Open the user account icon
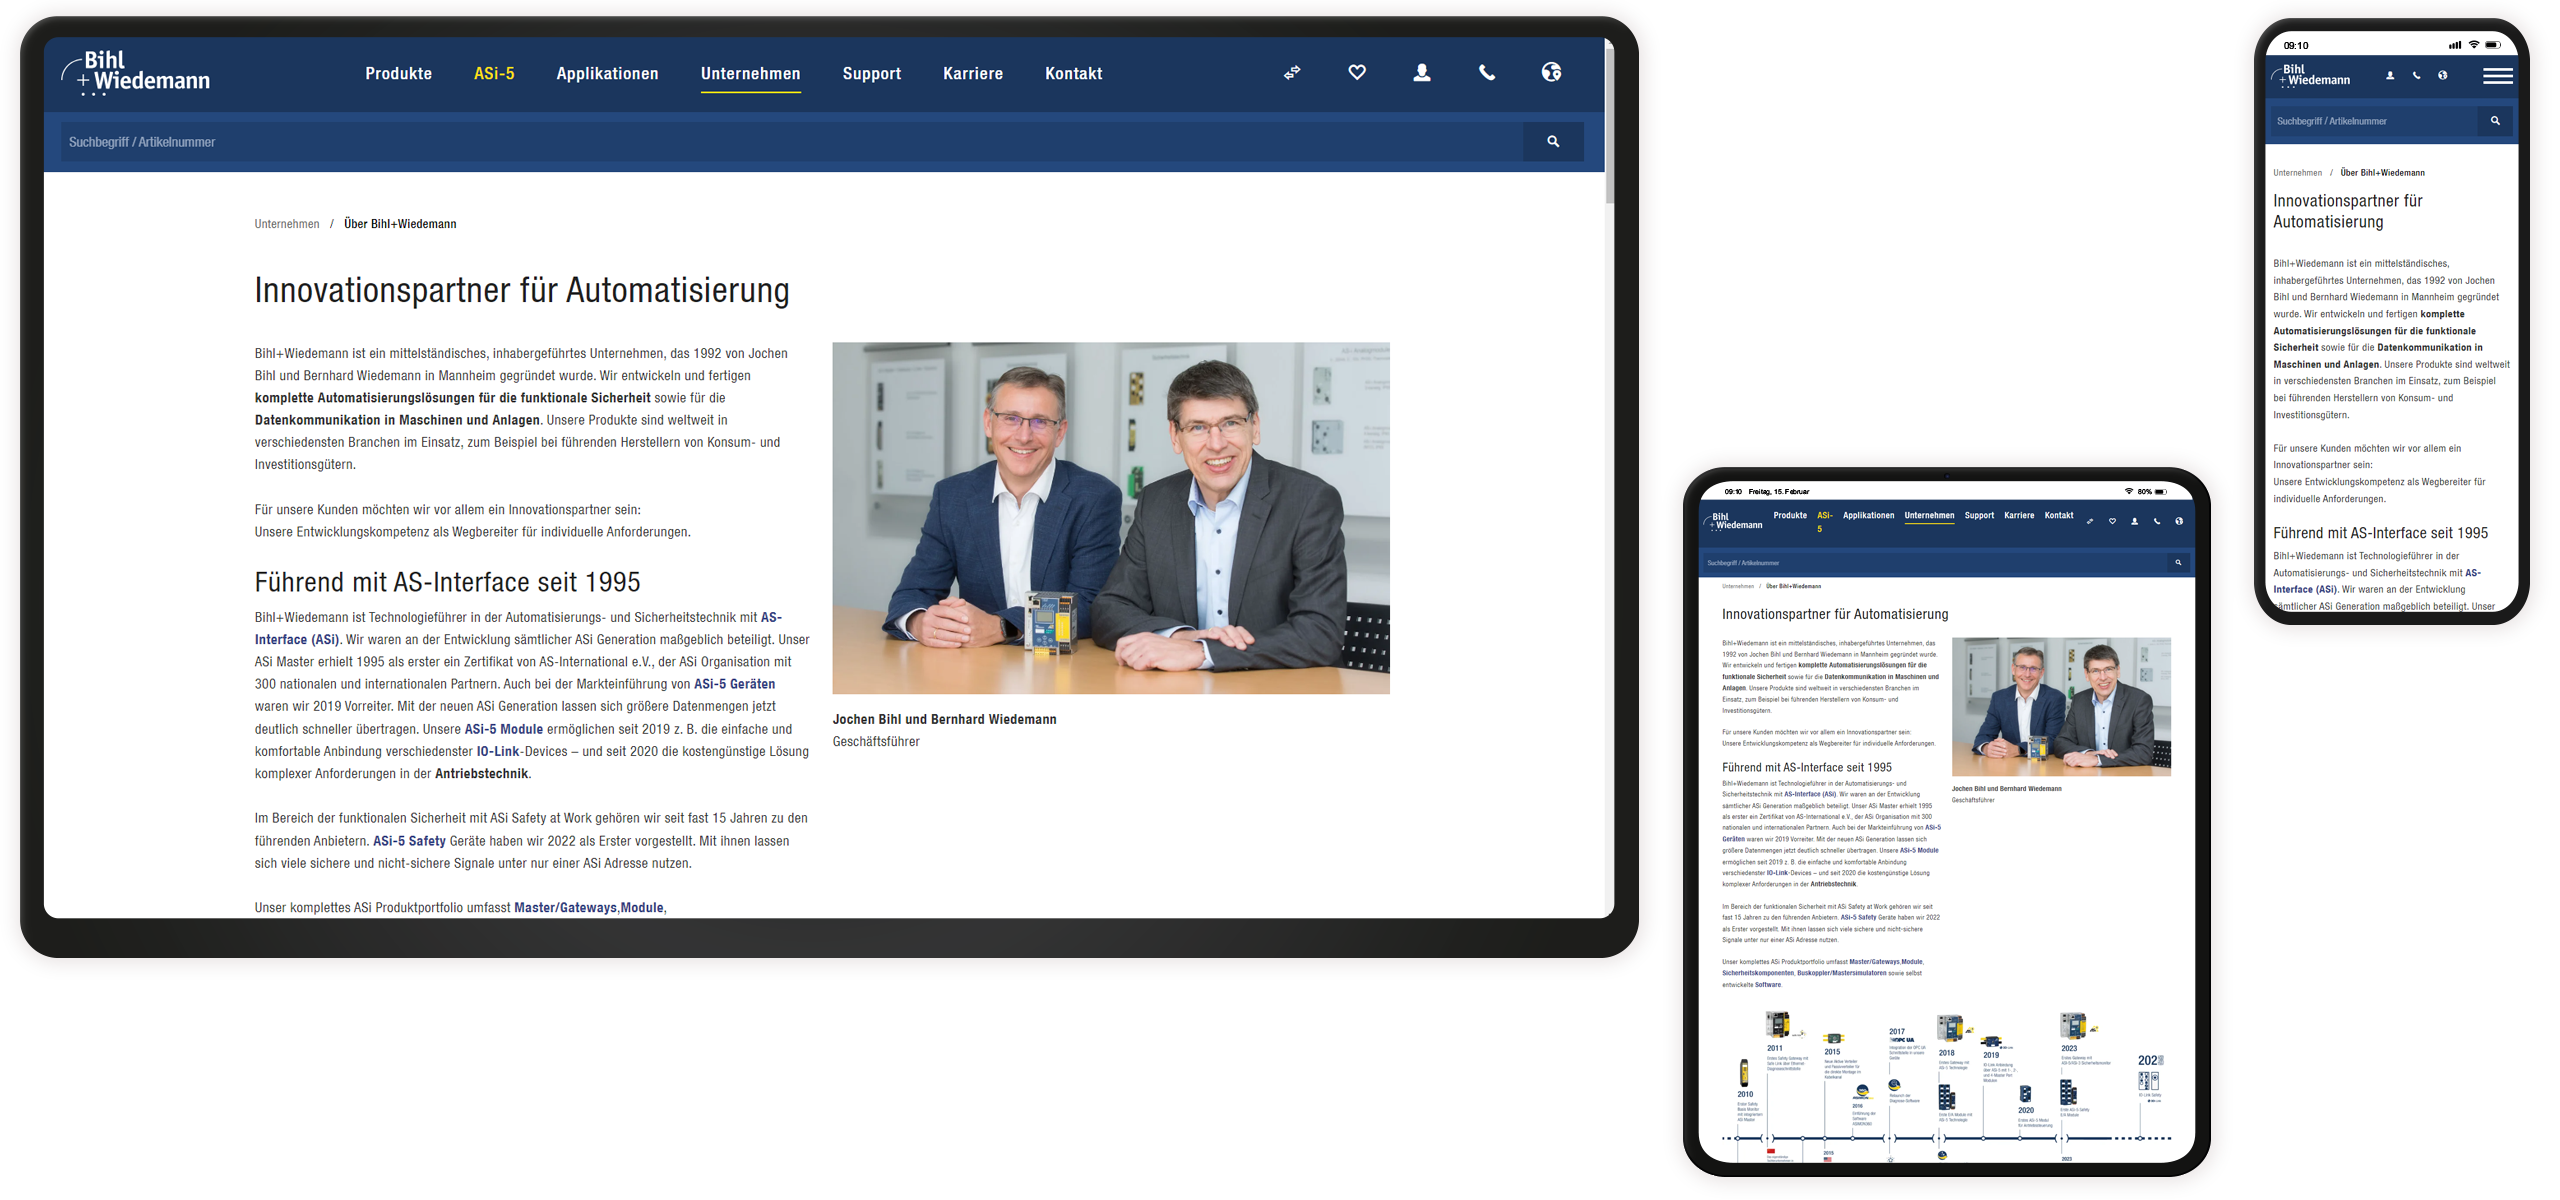 pos(1421,72)
